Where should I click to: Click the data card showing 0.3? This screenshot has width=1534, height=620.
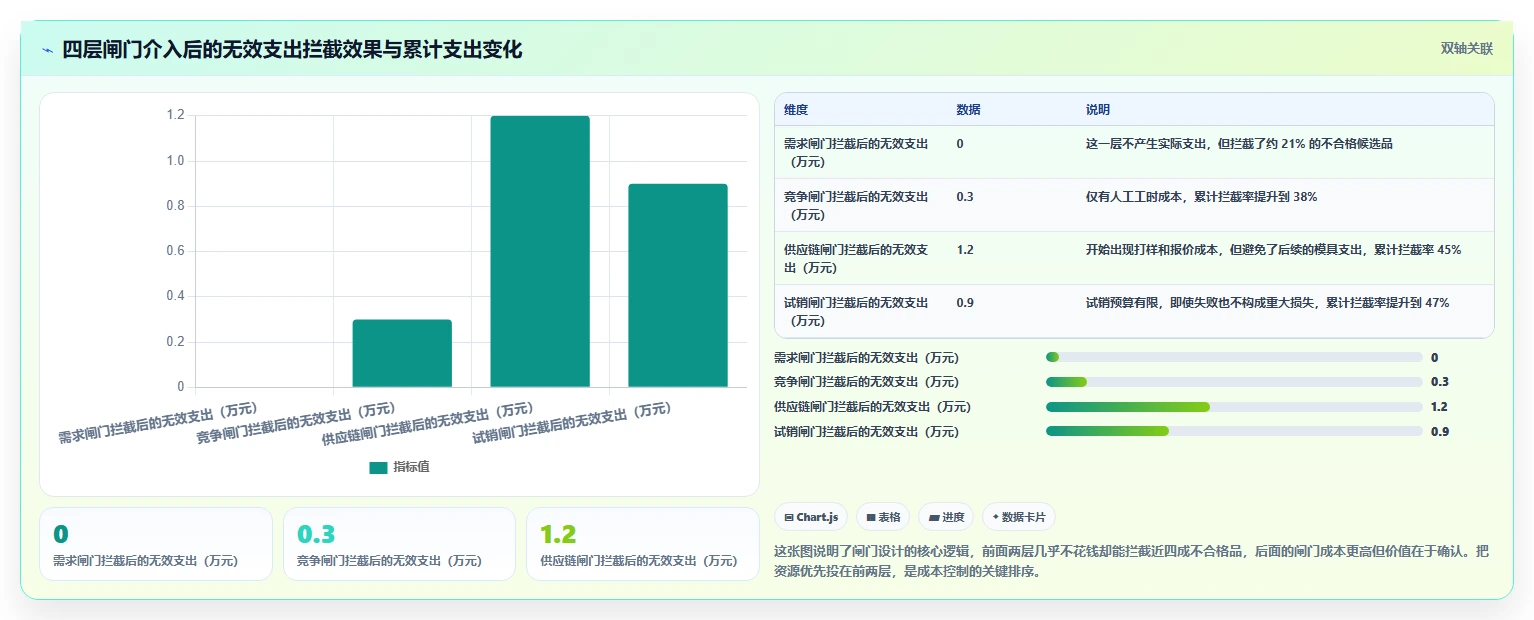tap(399, 544)
